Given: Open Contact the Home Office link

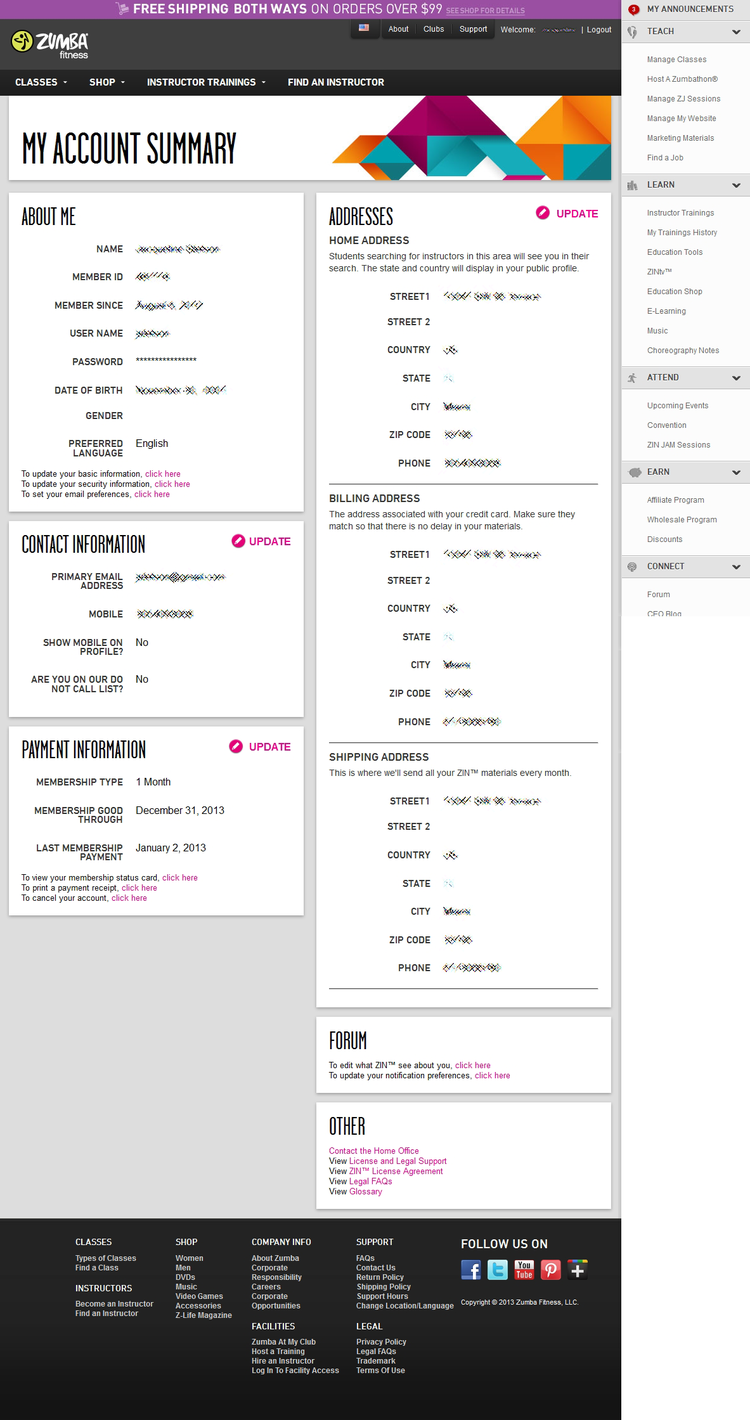Looking at the screenshot, I should click(374, 1151).
